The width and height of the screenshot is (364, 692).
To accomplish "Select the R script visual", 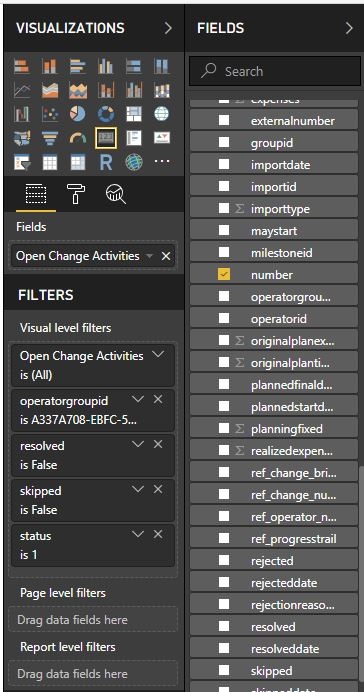I will [x=105, y=162].
